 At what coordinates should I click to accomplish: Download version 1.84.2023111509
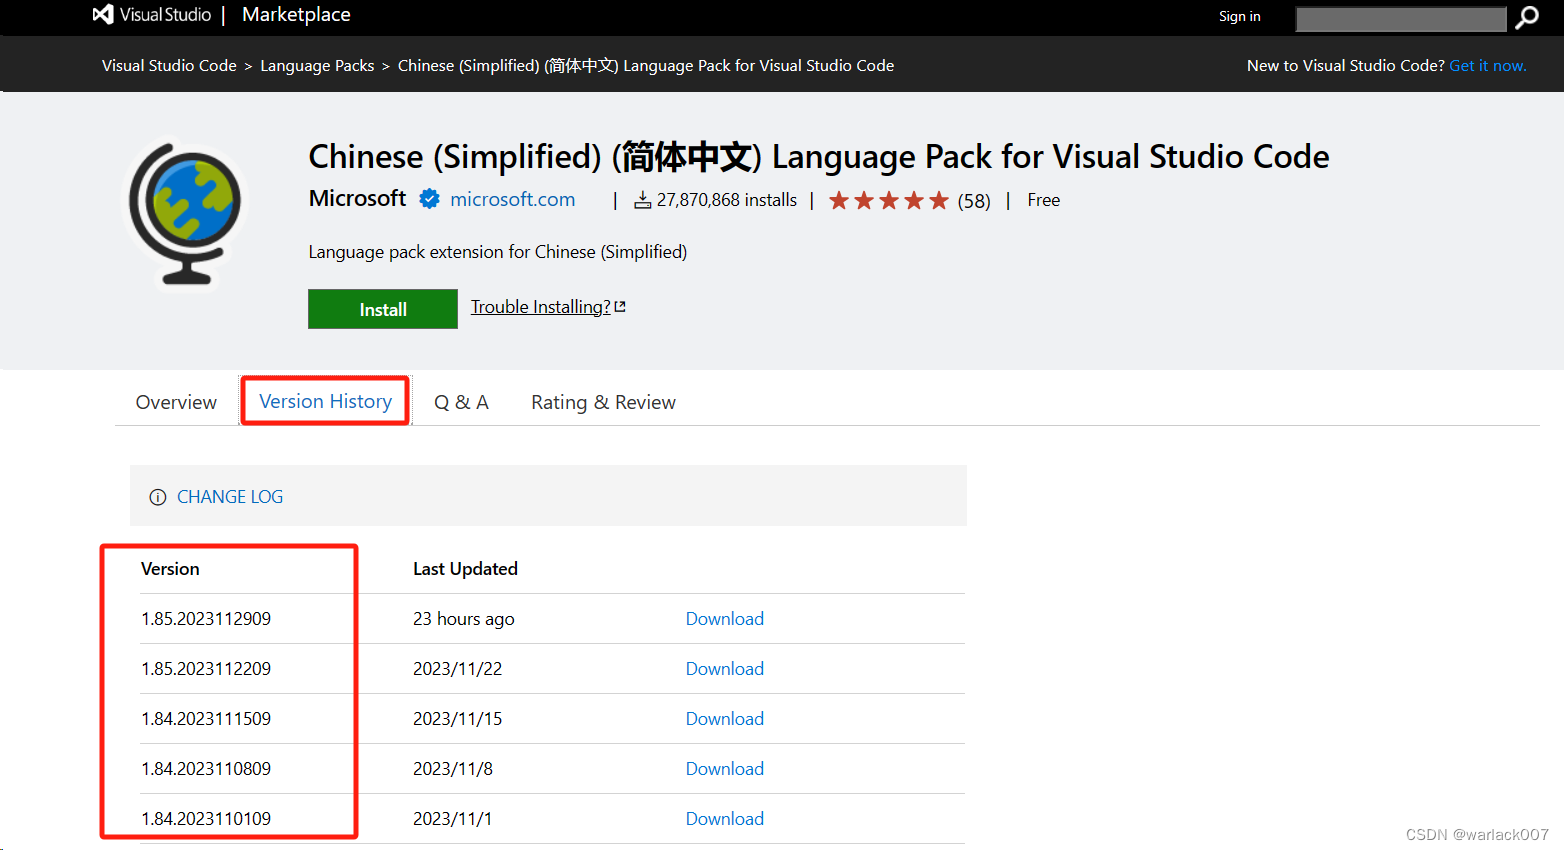pyautogui.click(x=724, y=719)
